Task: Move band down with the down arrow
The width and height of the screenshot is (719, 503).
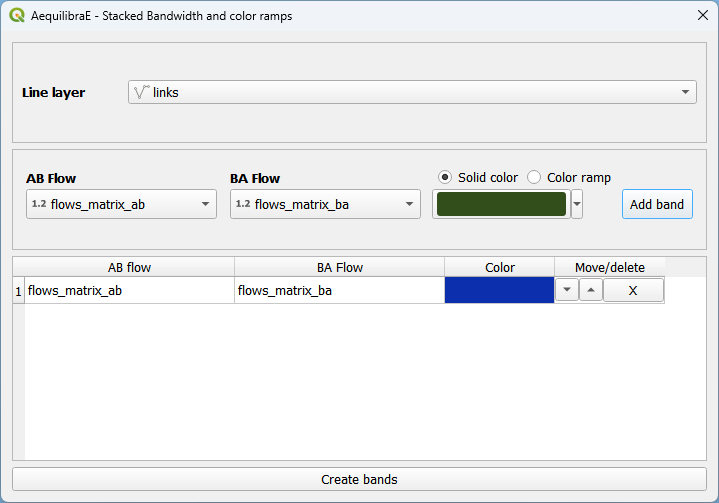Action: click(x=567, y=290)
